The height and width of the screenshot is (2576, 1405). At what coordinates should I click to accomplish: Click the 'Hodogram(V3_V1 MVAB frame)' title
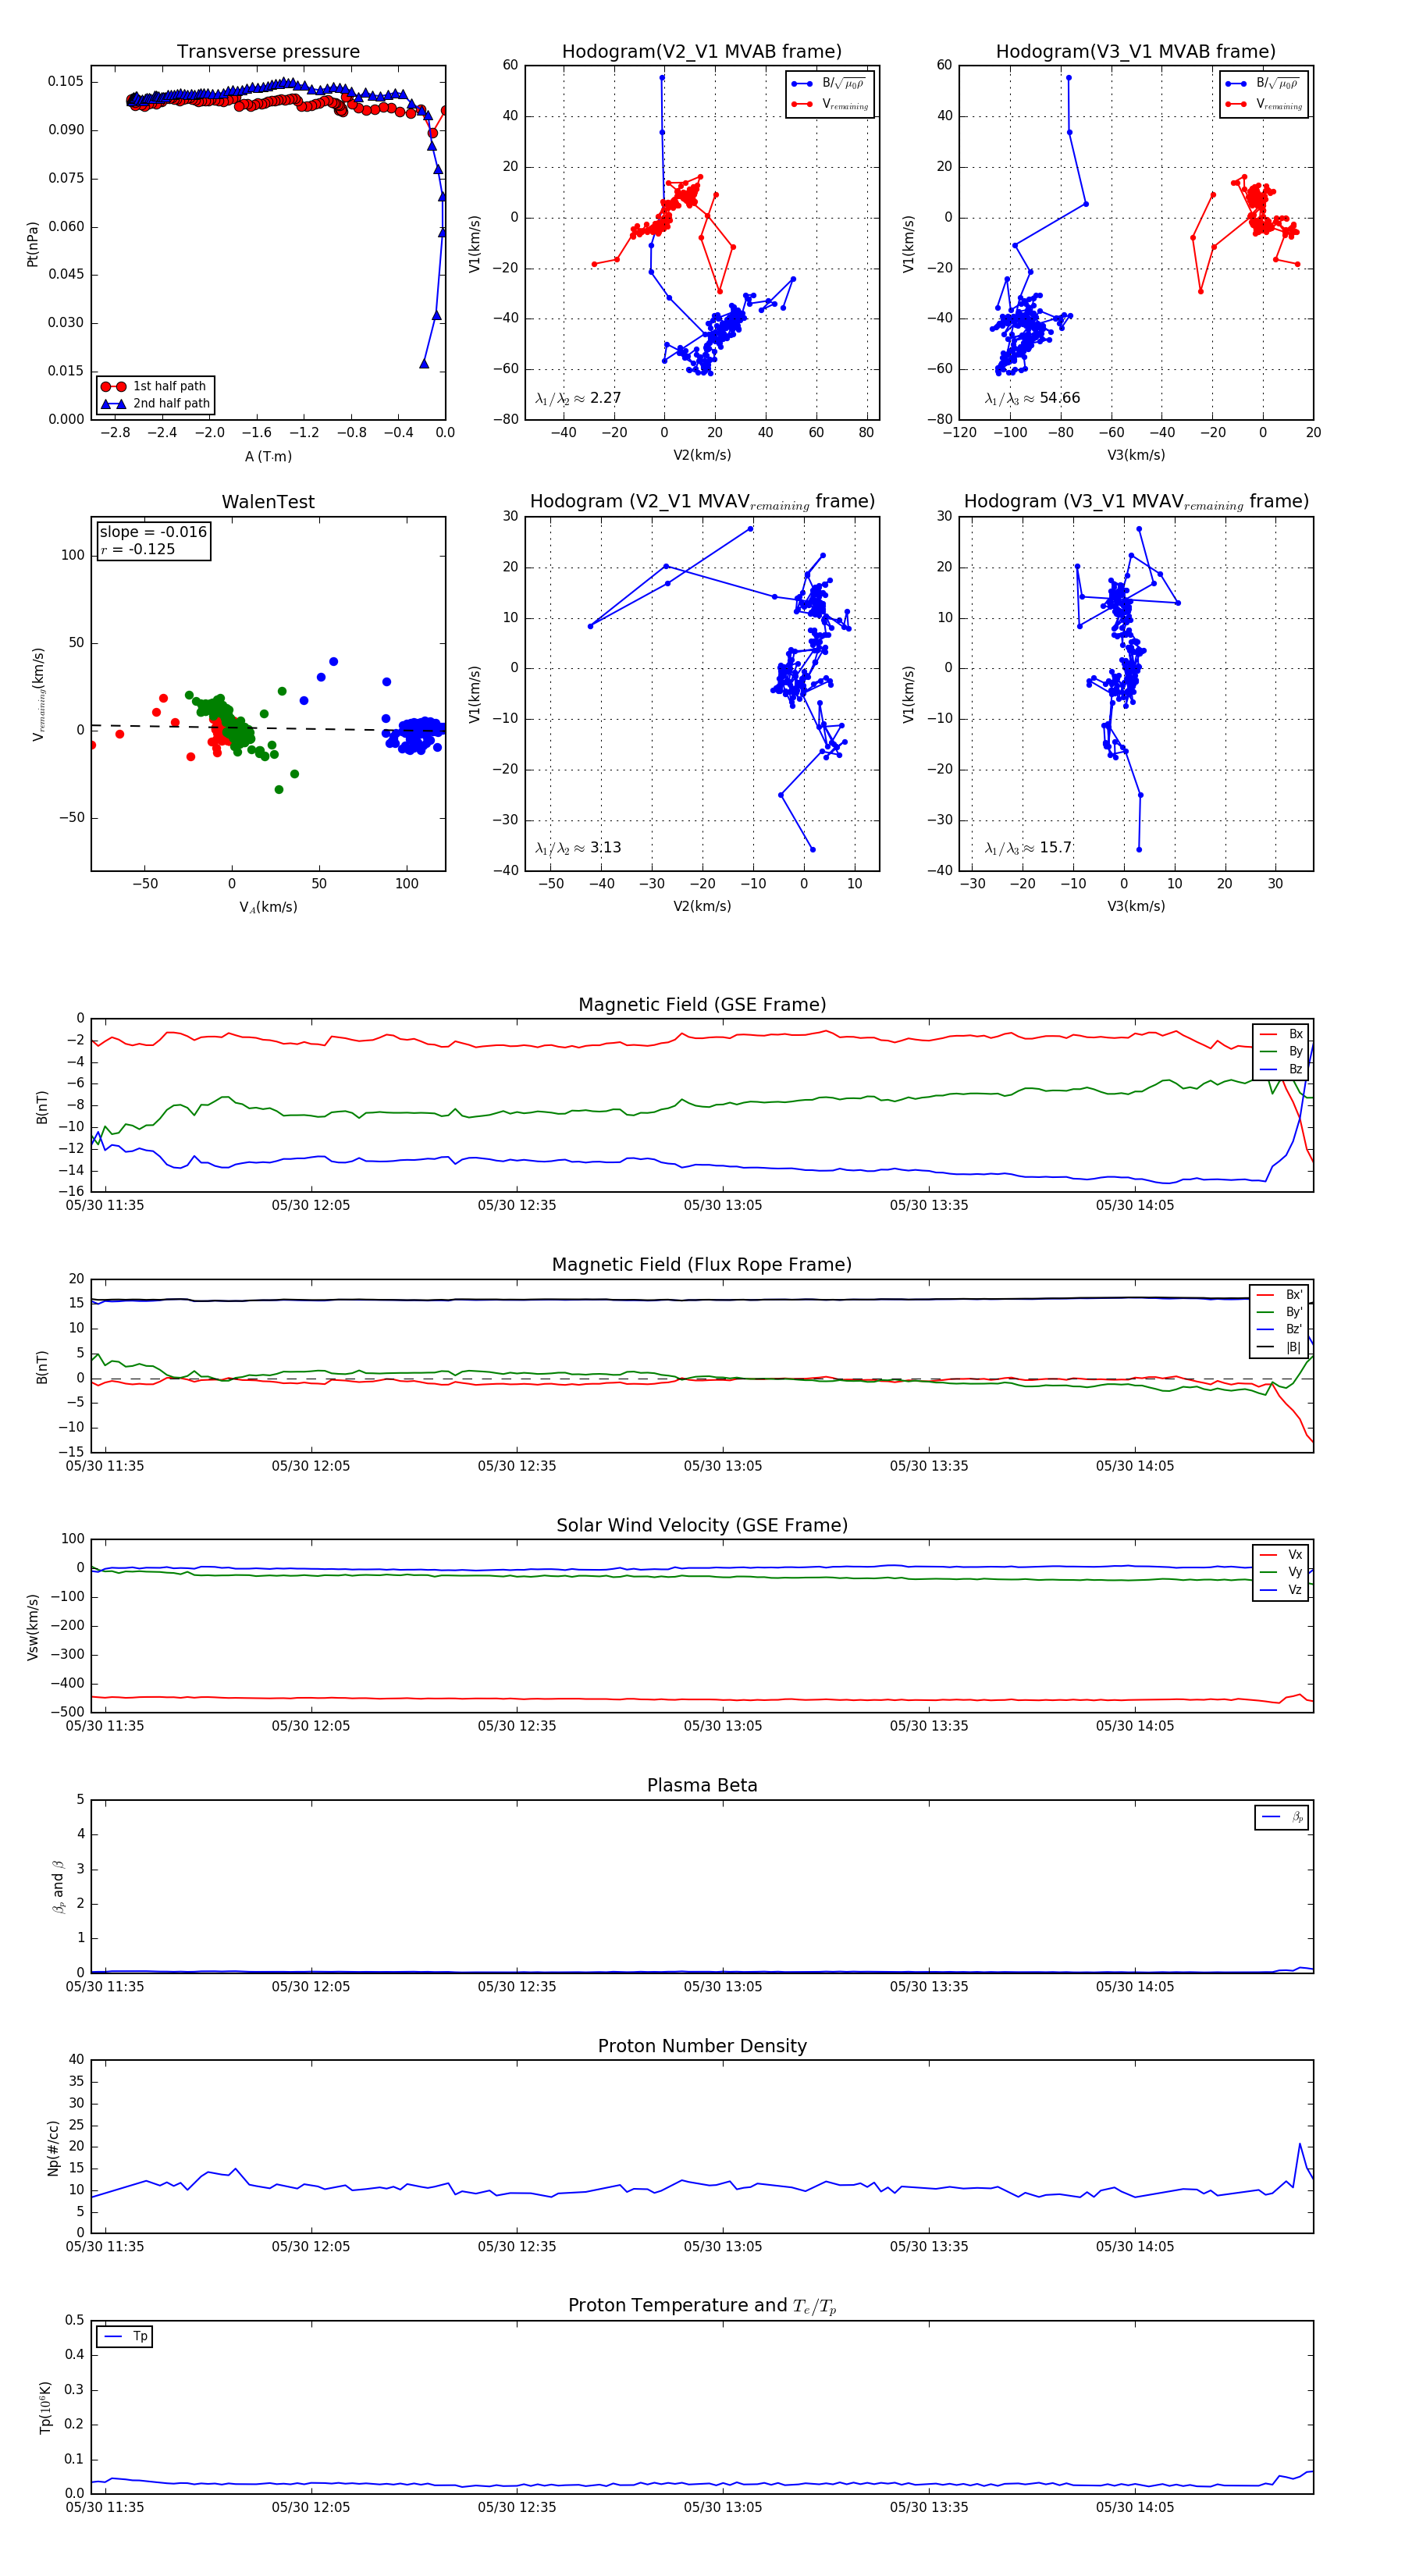coord(1136,52)
